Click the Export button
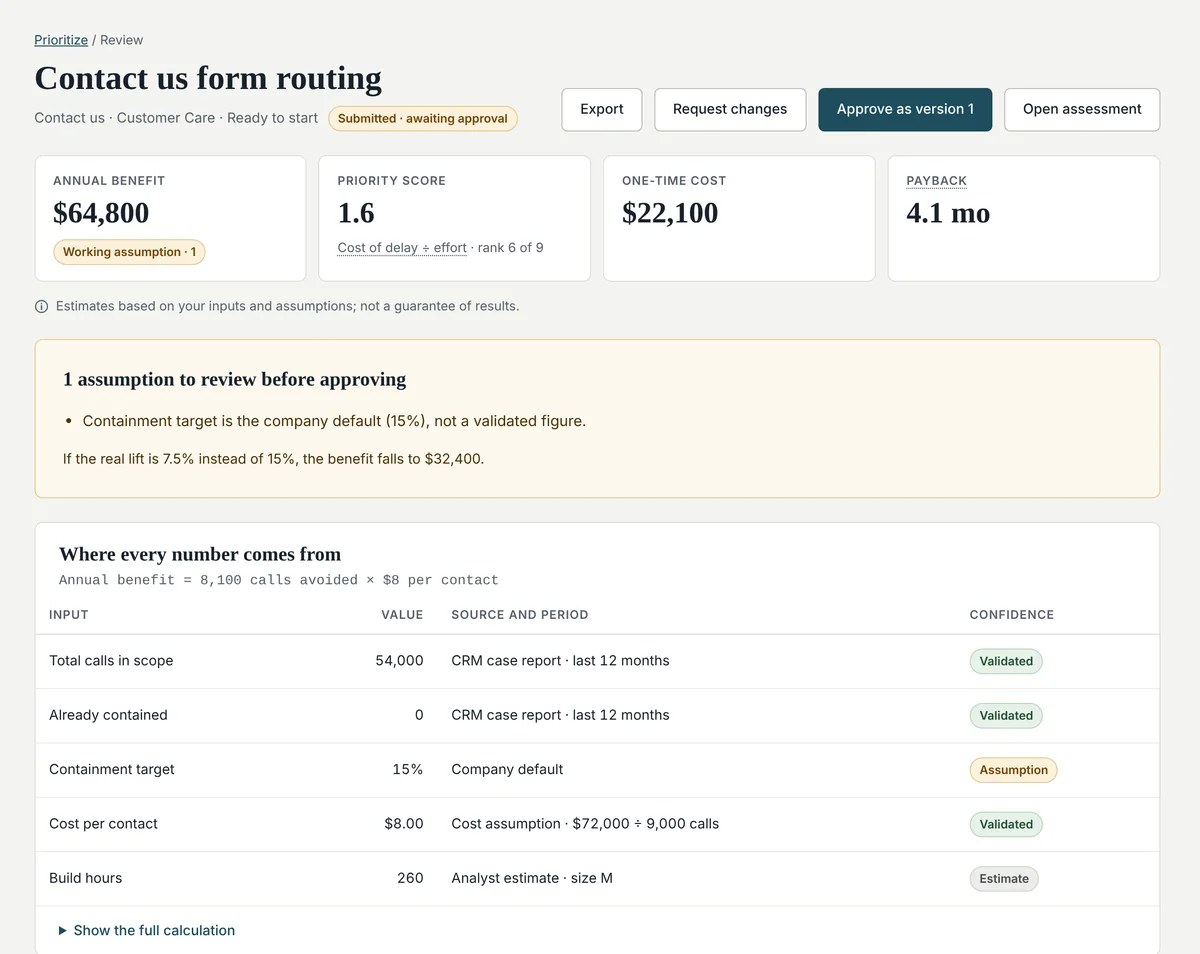Screen dimensions: 1200x954 click(602, 109)
